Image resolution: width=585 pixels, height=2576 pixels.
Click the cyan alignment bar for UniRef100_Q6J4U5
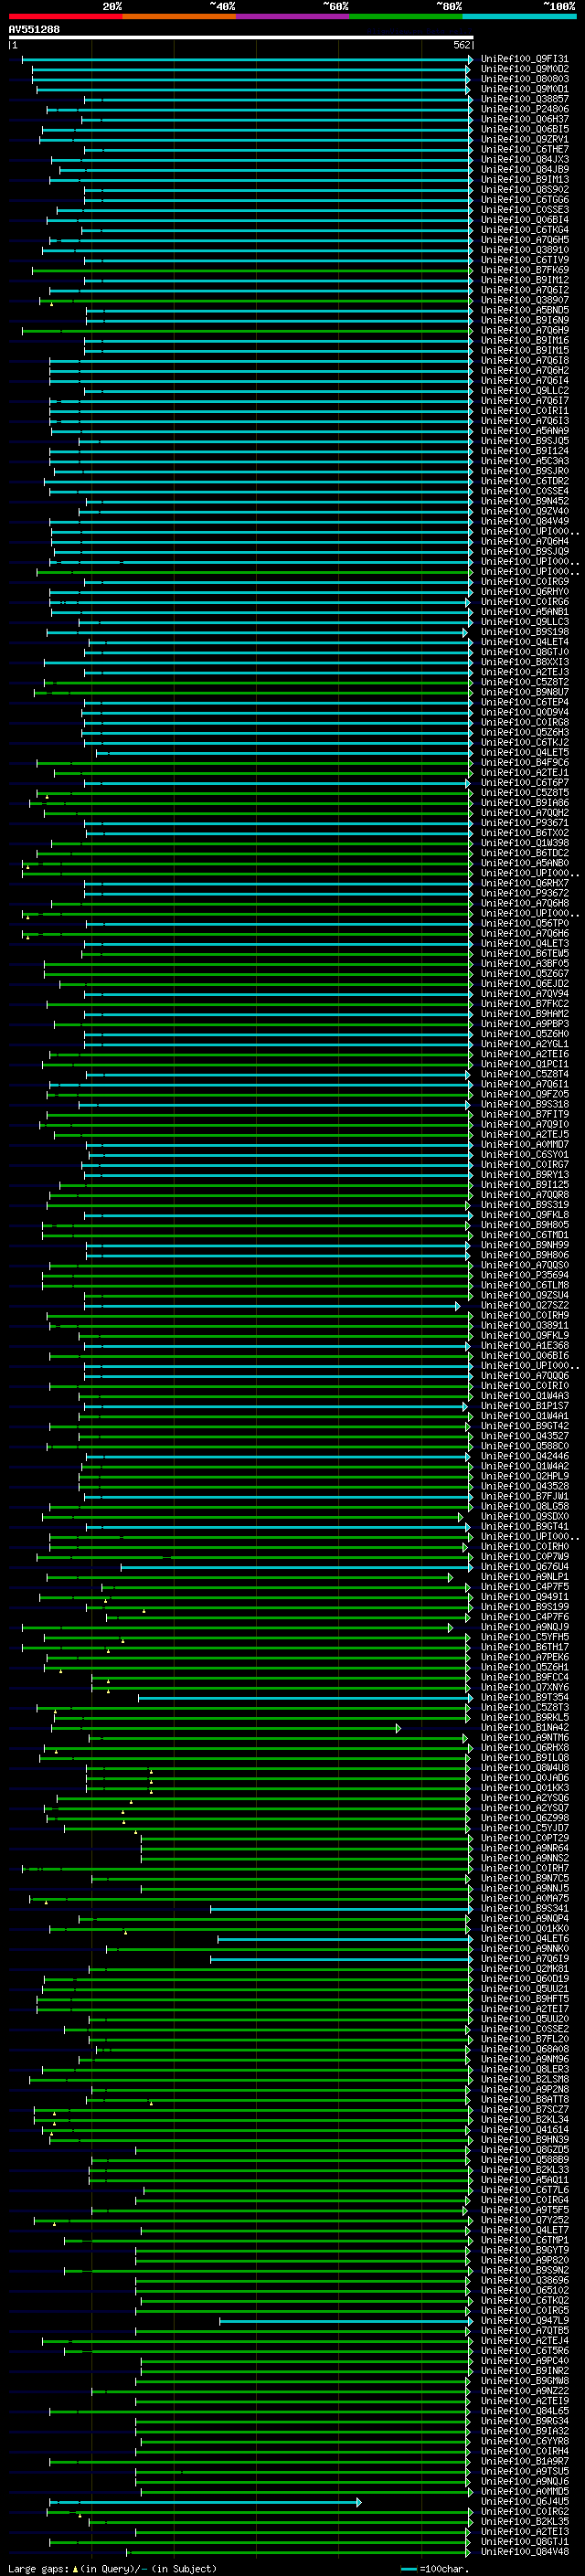pos(205,2501)
